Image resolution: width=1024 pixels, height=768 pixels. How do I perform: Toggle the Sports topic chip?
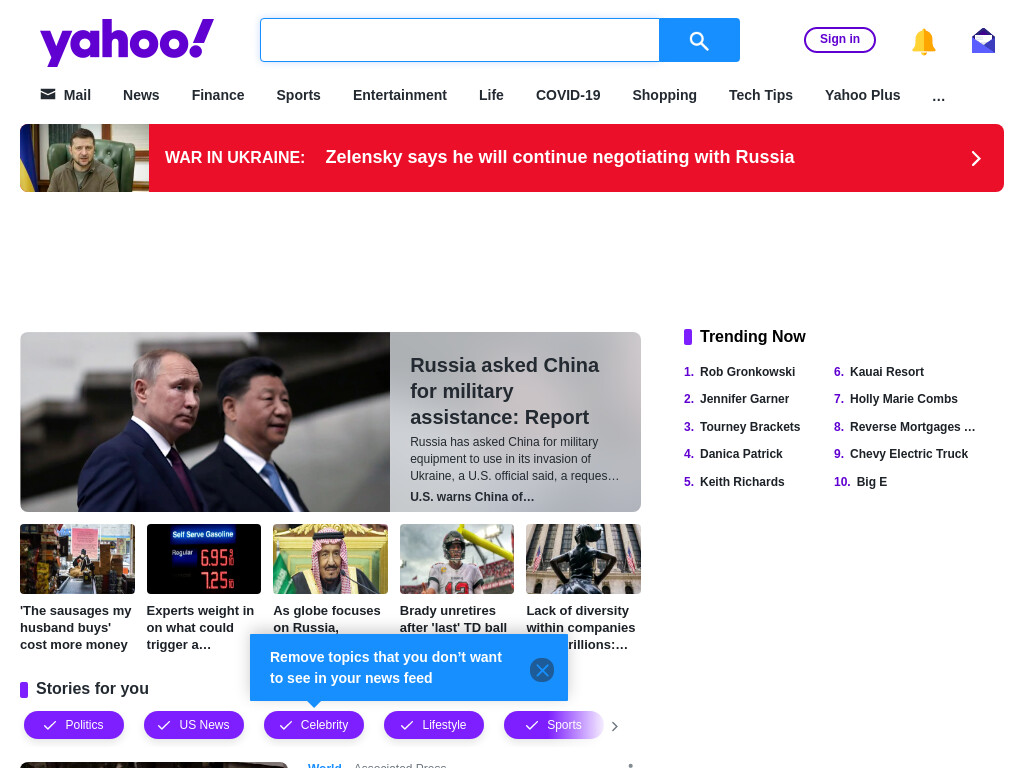tap(554, 725)
